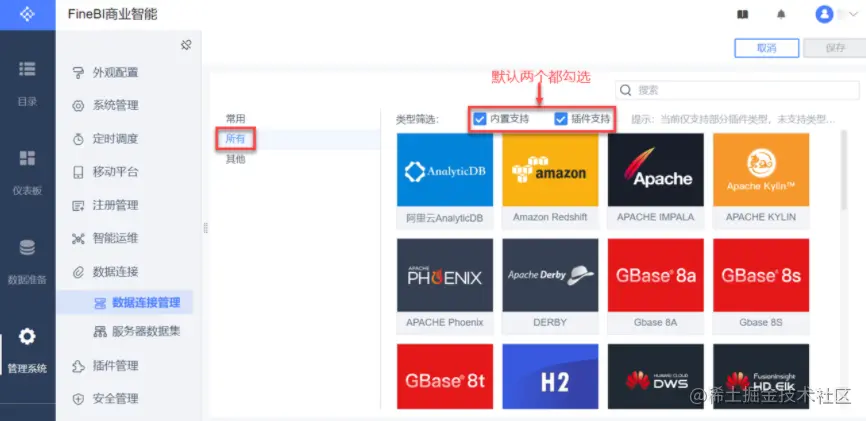Screen dimensions: 866x421
Task: Select the APACHE Phoenix data source
Action: pyautogui.click(x=445, y=286)
